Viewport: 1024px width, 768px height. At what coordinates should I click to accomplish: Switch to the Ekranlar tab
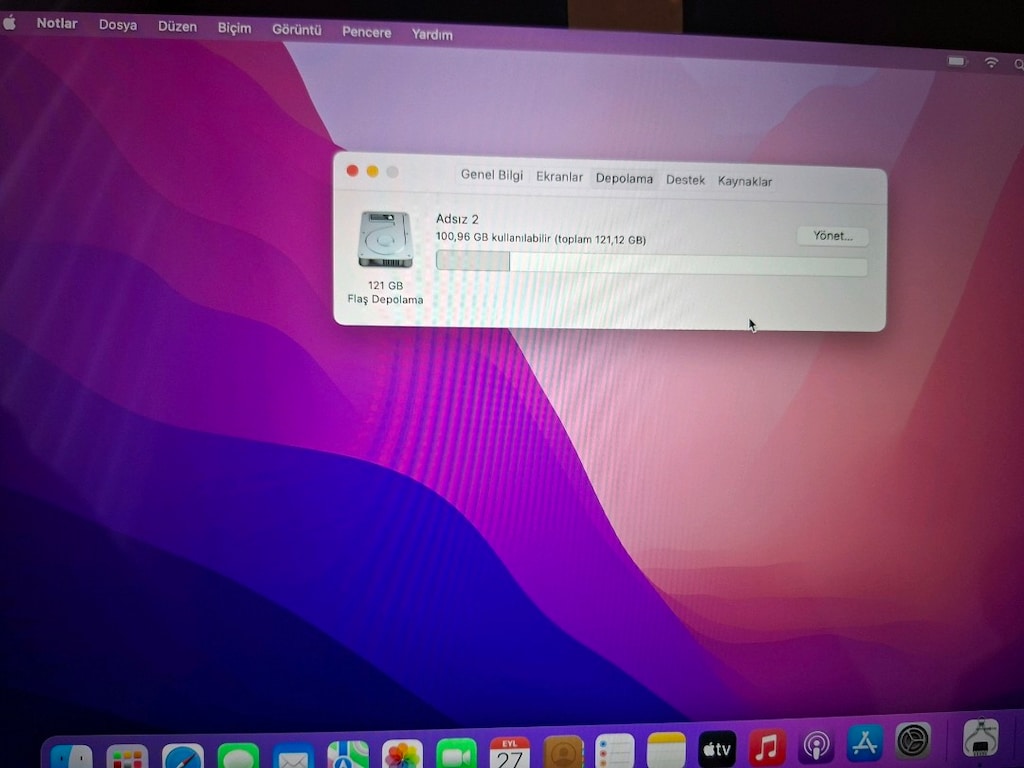point(559,176)
